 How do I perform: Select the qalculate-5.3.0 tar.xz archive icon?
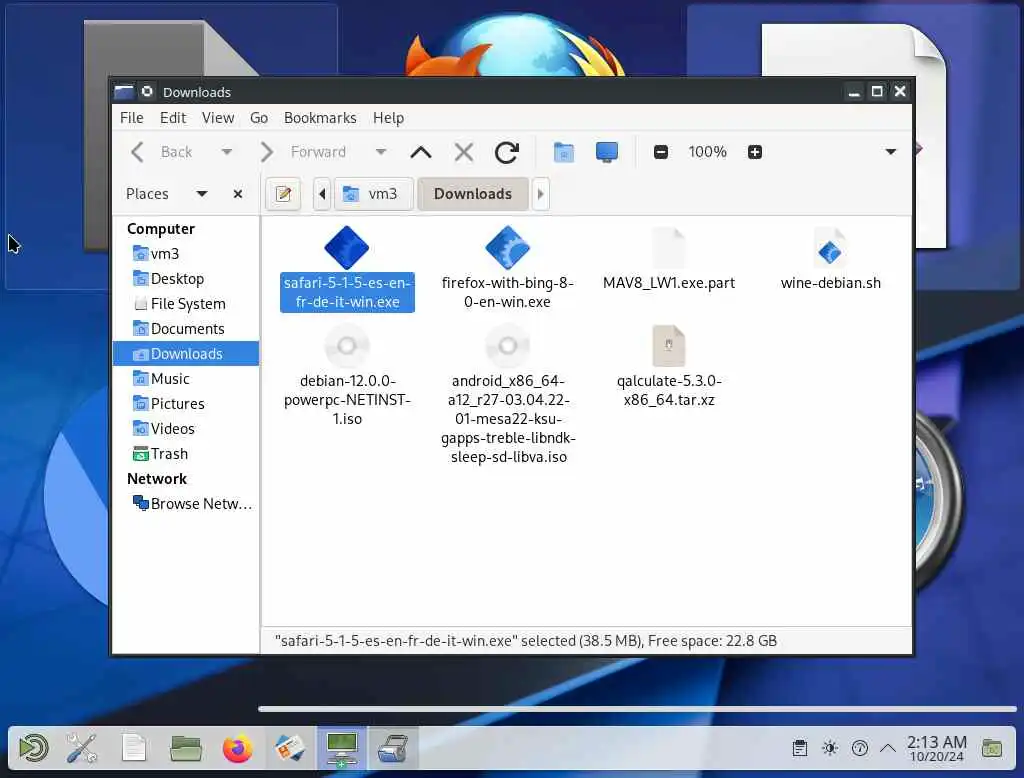point(669,346)
